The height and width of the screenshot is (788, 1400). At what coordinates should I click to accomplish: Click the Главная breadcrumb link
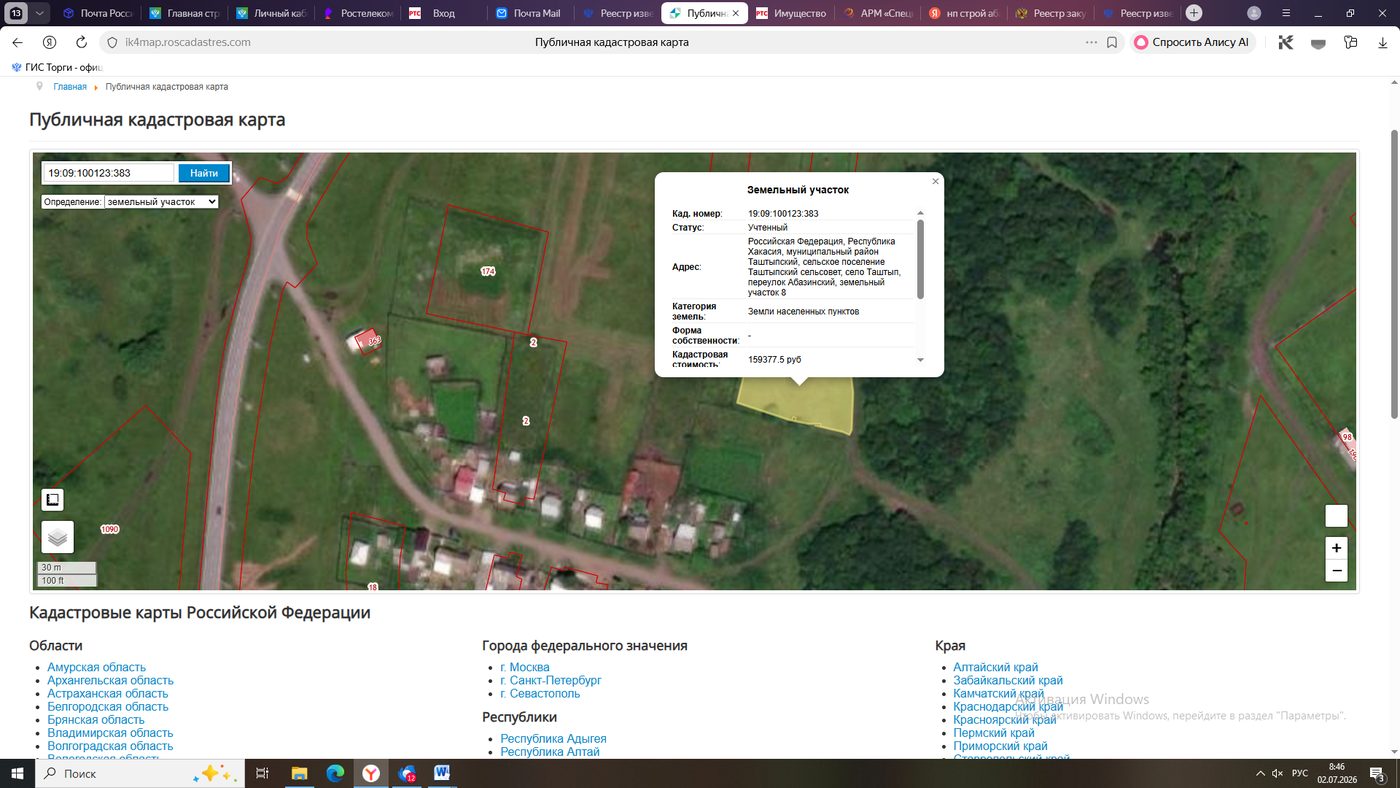(70, 87)
